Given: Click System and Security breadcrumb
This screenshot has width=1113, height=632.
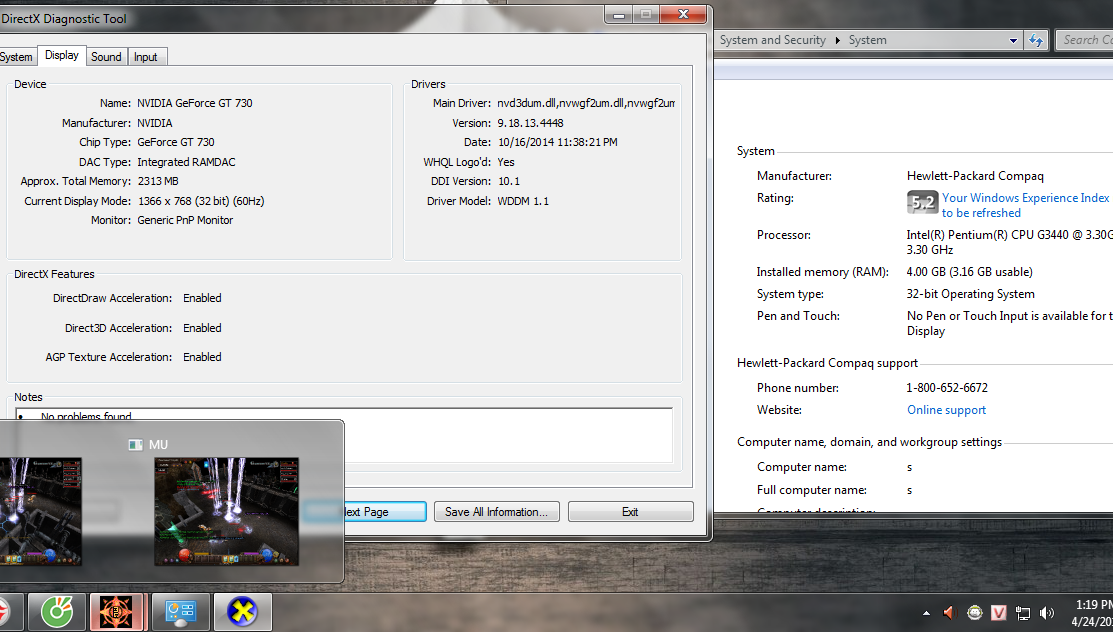Looking at the screenshot, I should [772, 40].
